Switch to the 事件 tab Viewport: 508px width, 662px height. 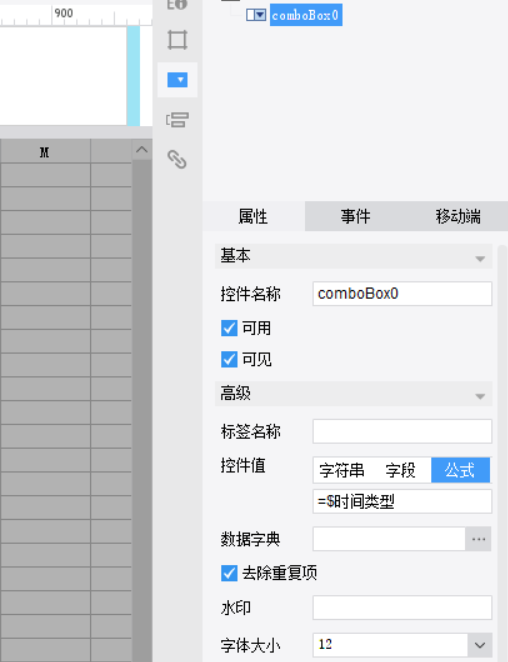[x=356, y=216]
